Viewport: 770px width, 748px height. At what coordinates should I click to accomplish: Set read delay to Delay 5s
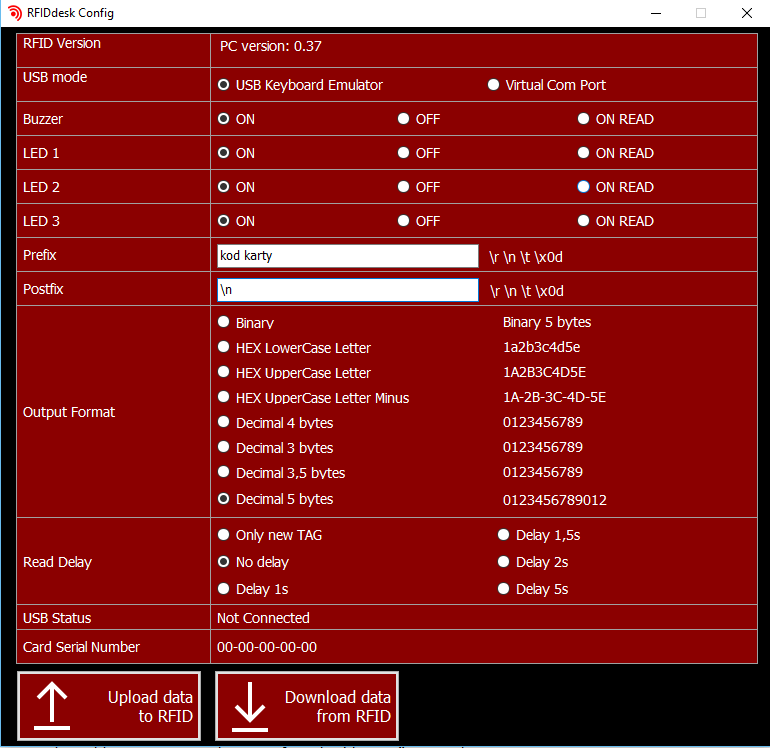tap(504, 589)
